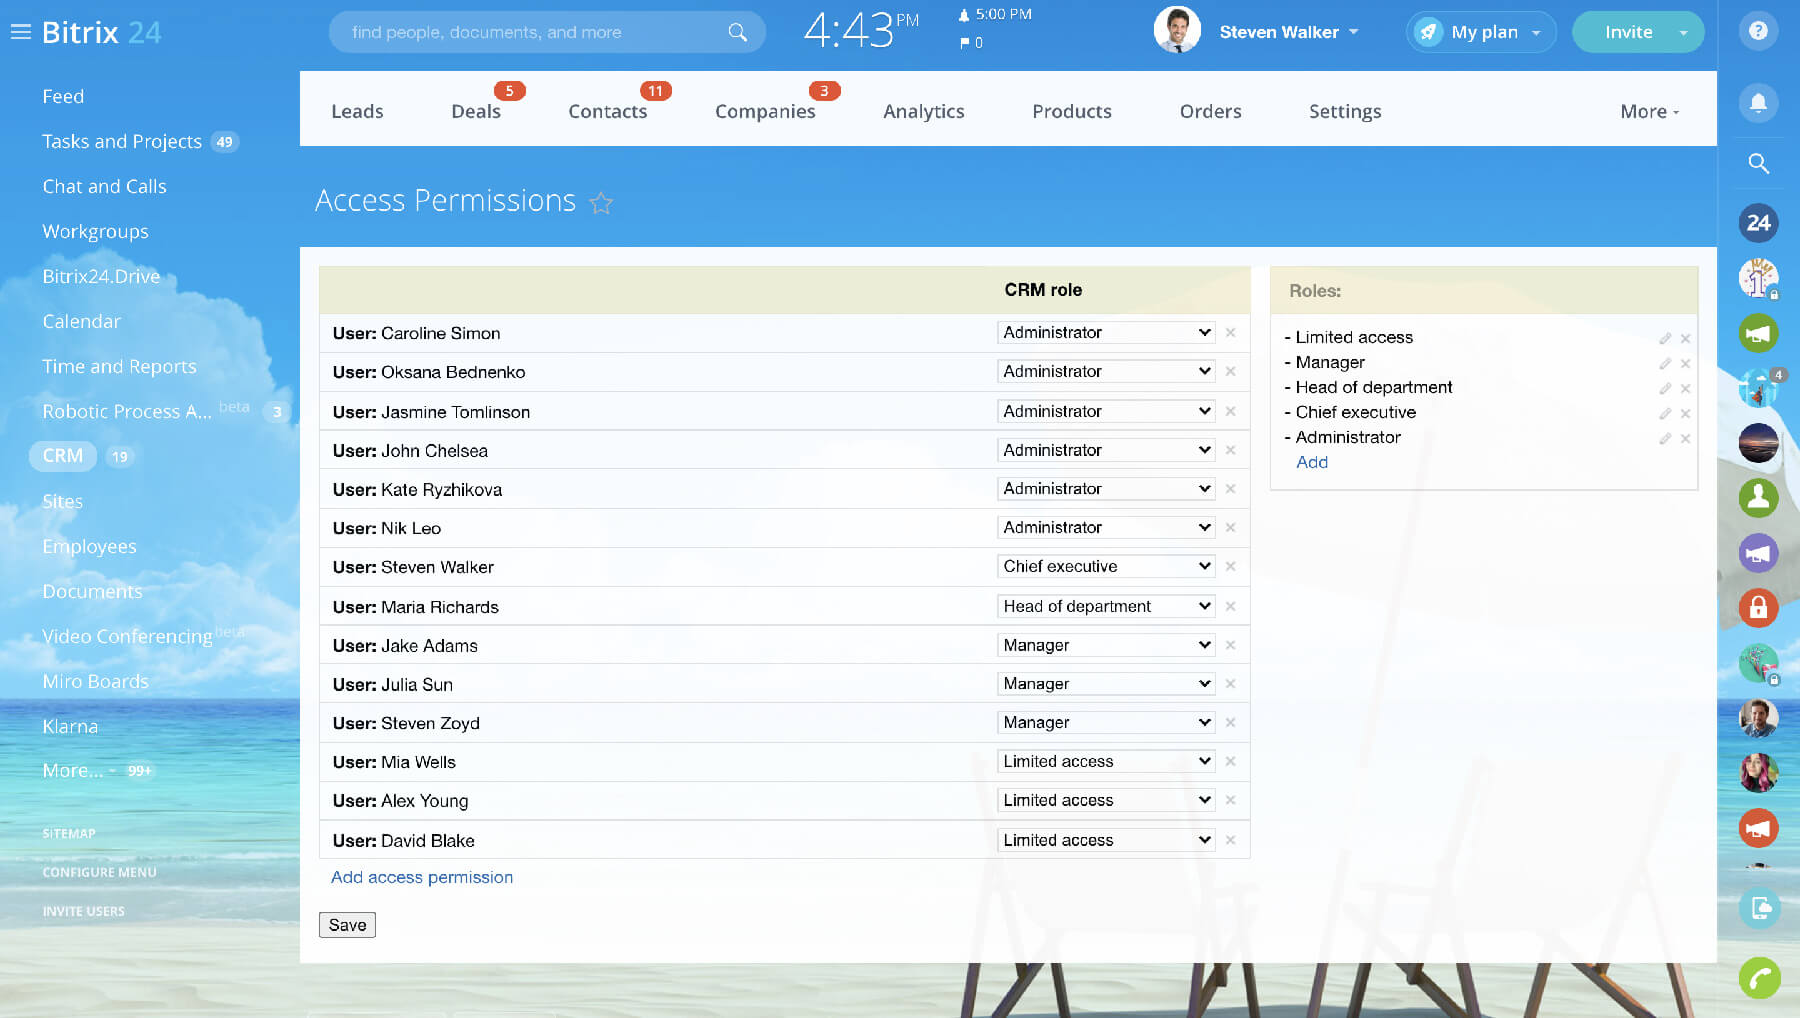This screenshot has width=1800, height=1018.
Task: Open the Analytics tab
Action: [x=923, y=111]
